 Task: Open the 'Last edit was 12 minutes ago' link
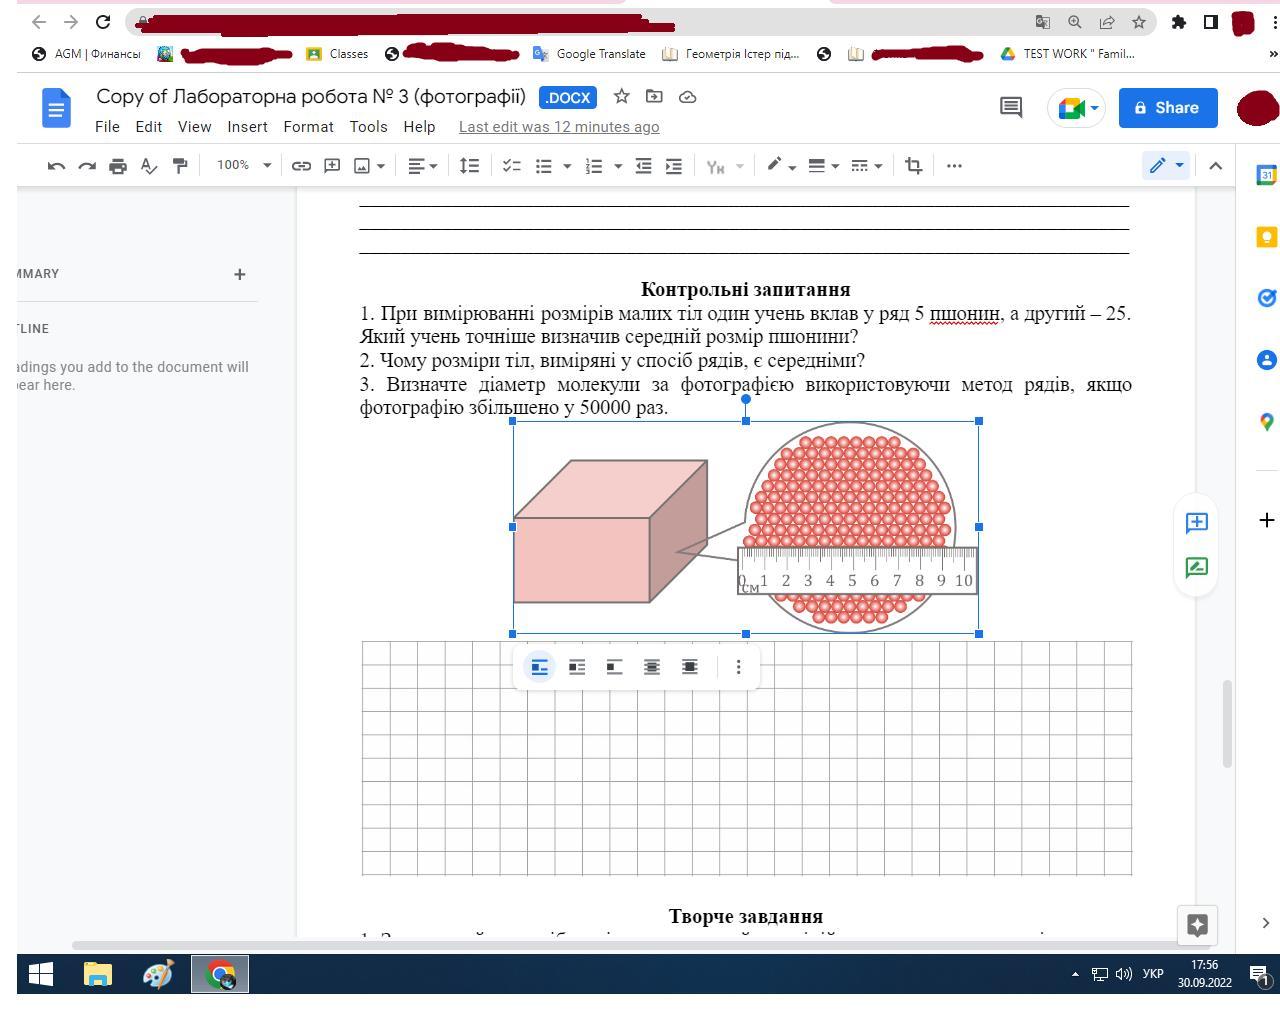[x=558, y=127]
